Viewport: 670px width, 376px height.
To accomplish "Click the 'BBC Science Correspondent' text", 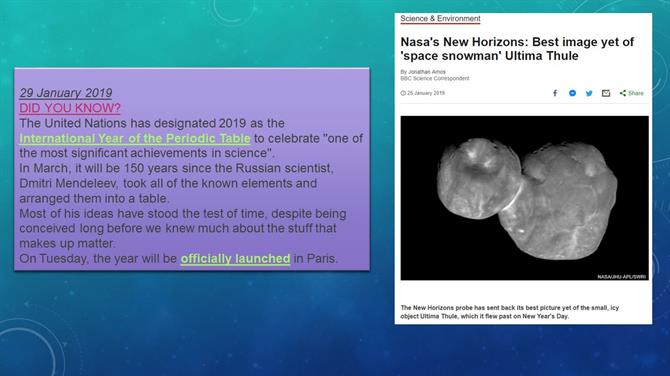I will [435, 79].
